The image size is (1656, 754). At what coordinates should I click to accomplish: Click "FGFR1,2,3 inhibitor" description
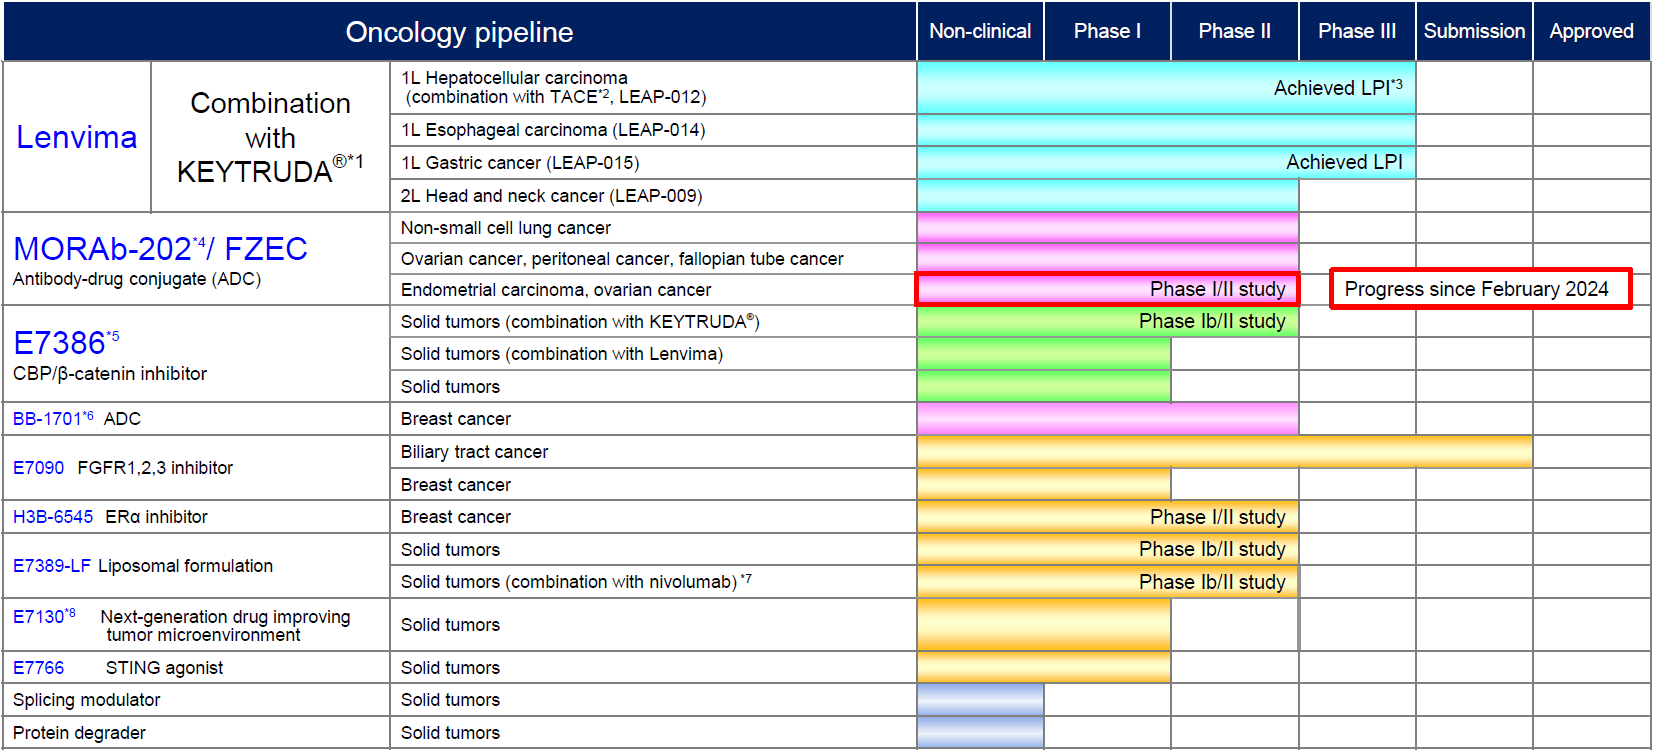coord(155,467)
